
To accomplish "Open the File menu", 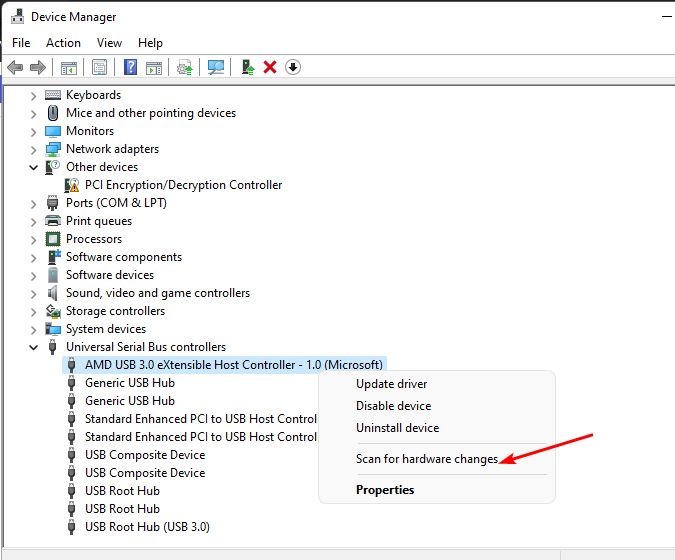I will tap(21, 43).
